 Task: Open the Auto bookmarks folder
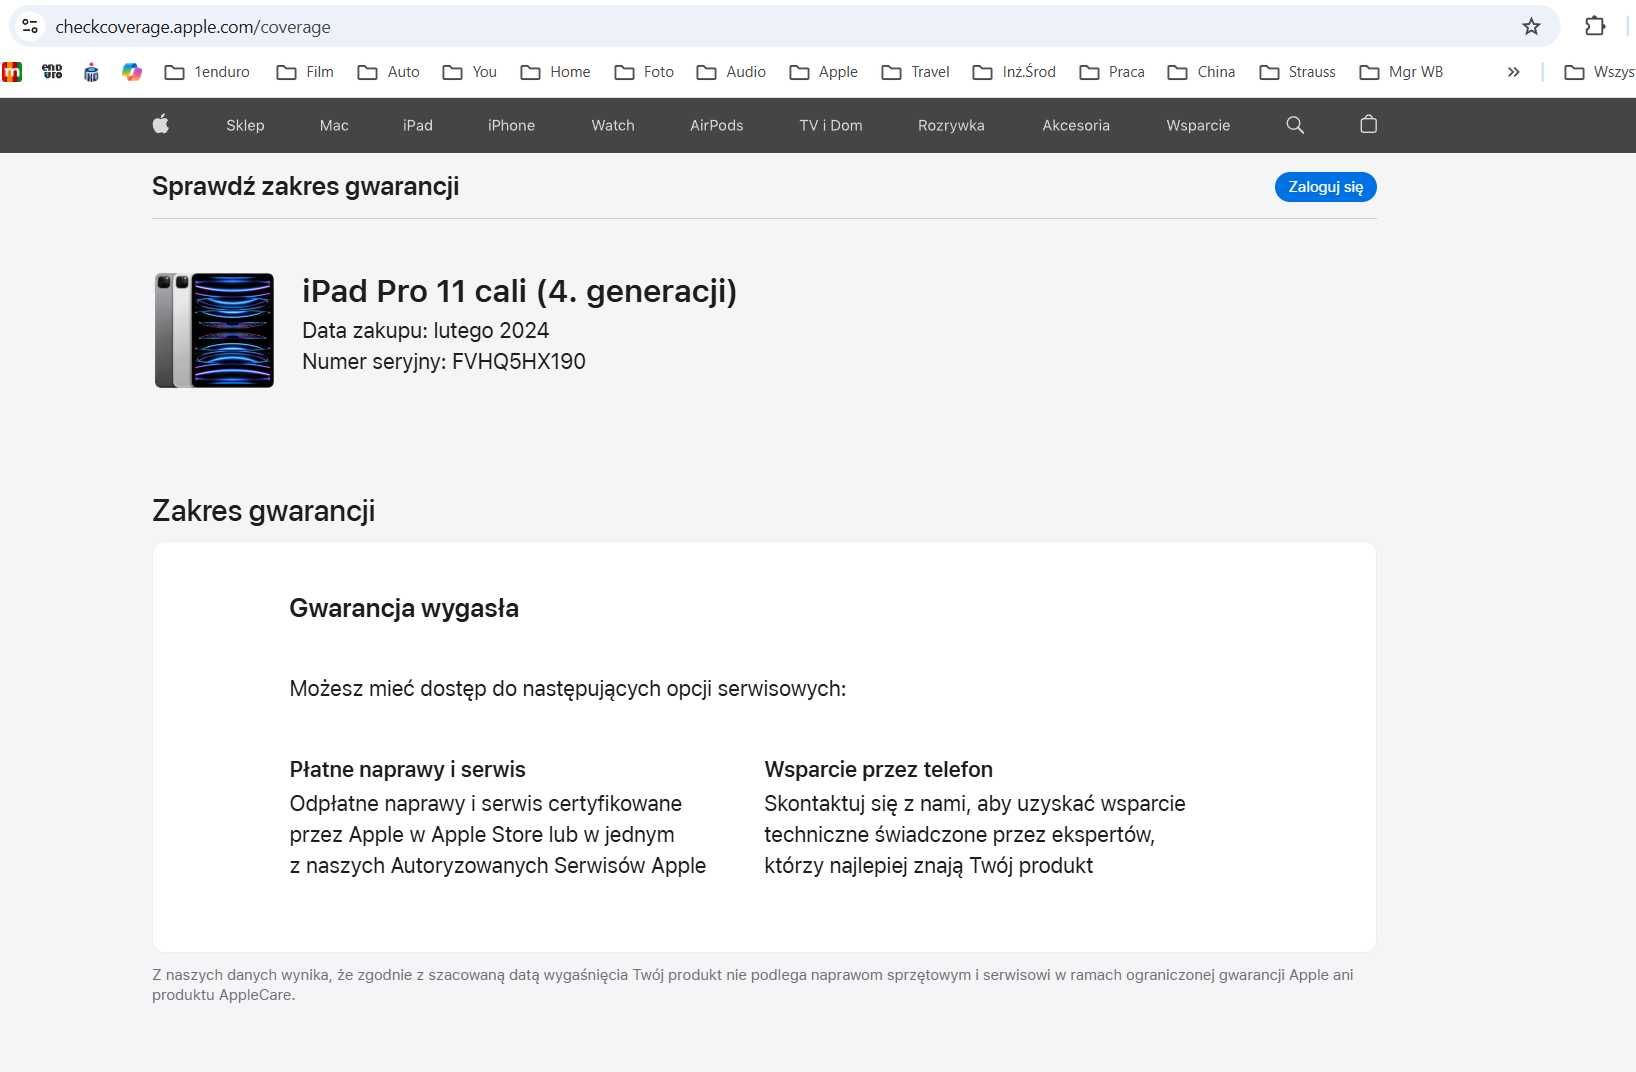(388, 72)
